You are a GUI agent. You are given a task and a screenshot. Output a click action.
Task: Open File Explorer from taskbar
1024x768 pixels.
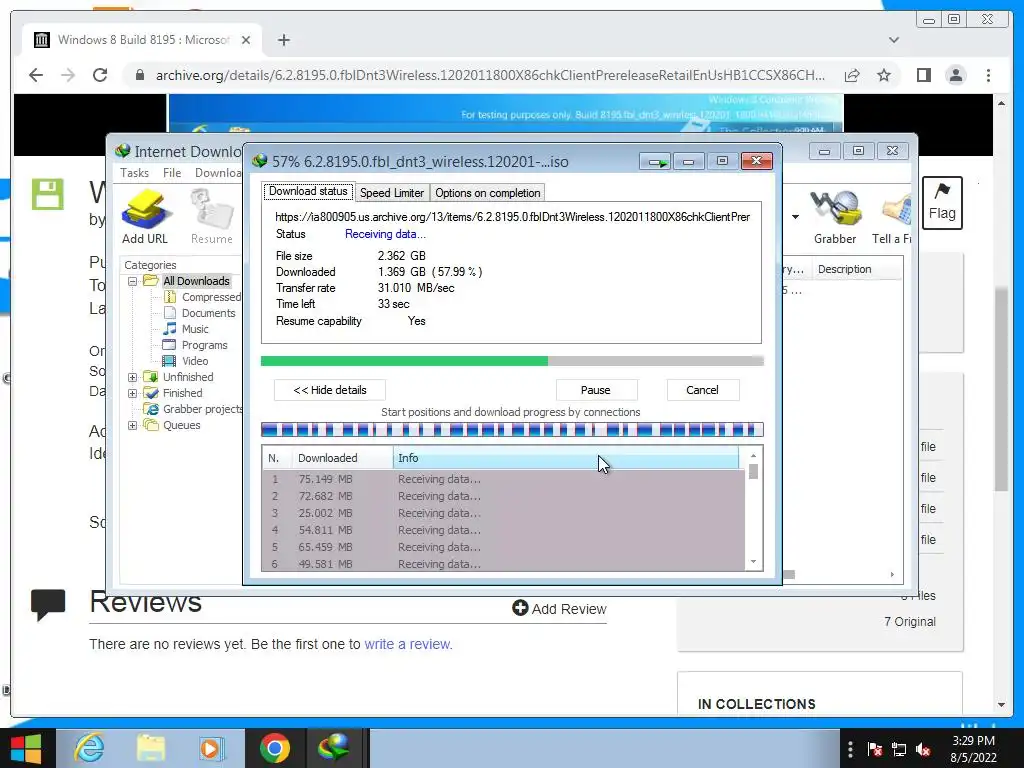pyautogui.click(x=151, y=748)
